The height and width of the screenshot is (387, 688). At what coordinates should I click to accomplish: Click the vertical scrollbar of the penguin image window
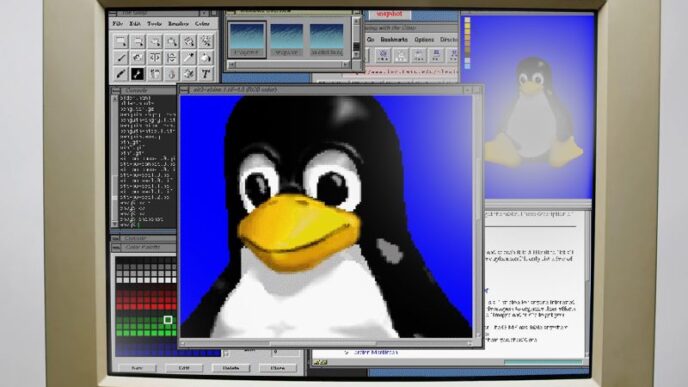pyautogui.click(x=477, y=216)
